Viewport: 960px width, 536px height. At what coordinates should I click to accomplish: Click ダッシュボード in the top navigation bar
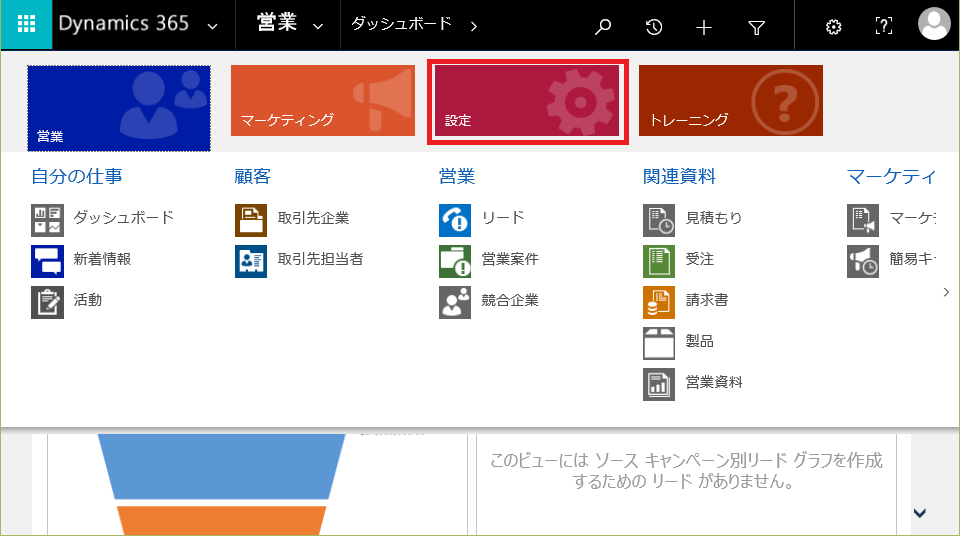click(x=401, y=24)
